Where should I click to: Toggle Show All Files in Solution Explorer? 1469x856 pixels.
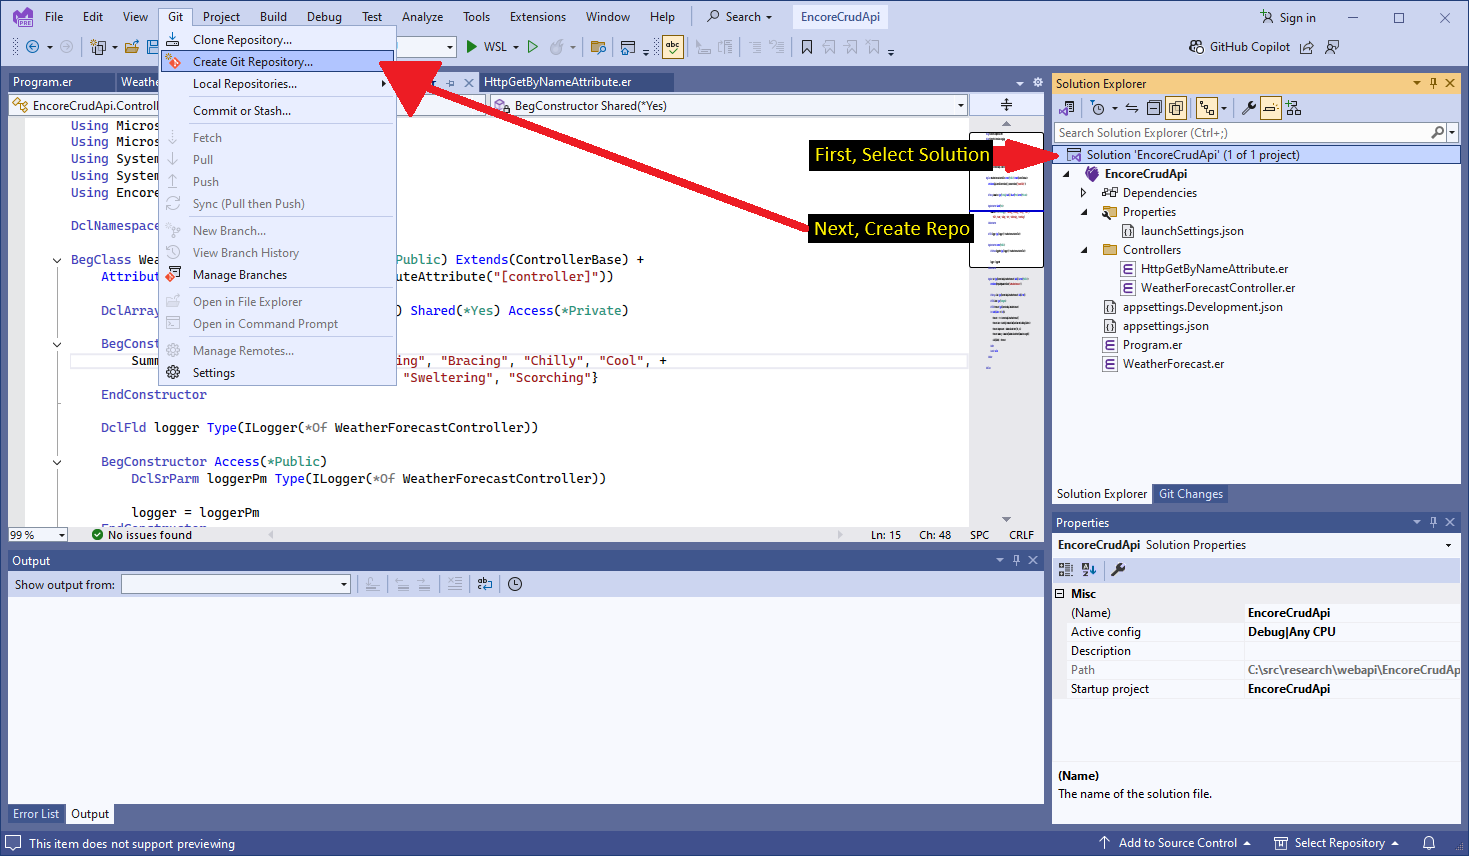coord(1176,108)
